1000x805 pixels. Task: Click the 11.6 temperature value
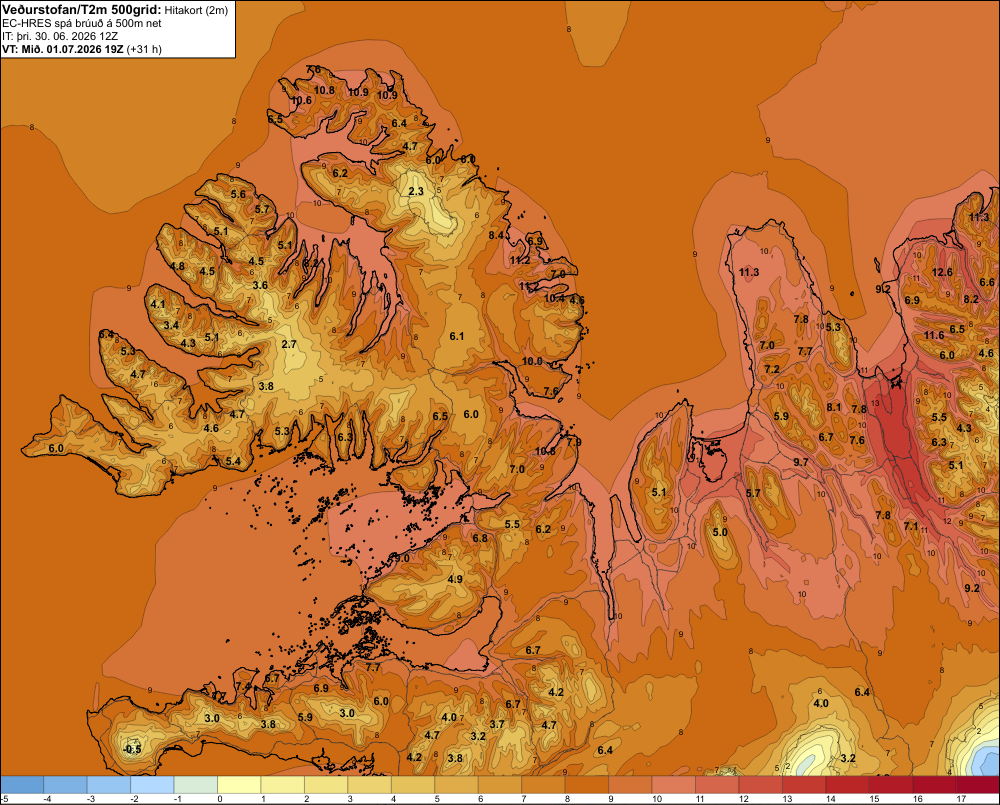934,335
